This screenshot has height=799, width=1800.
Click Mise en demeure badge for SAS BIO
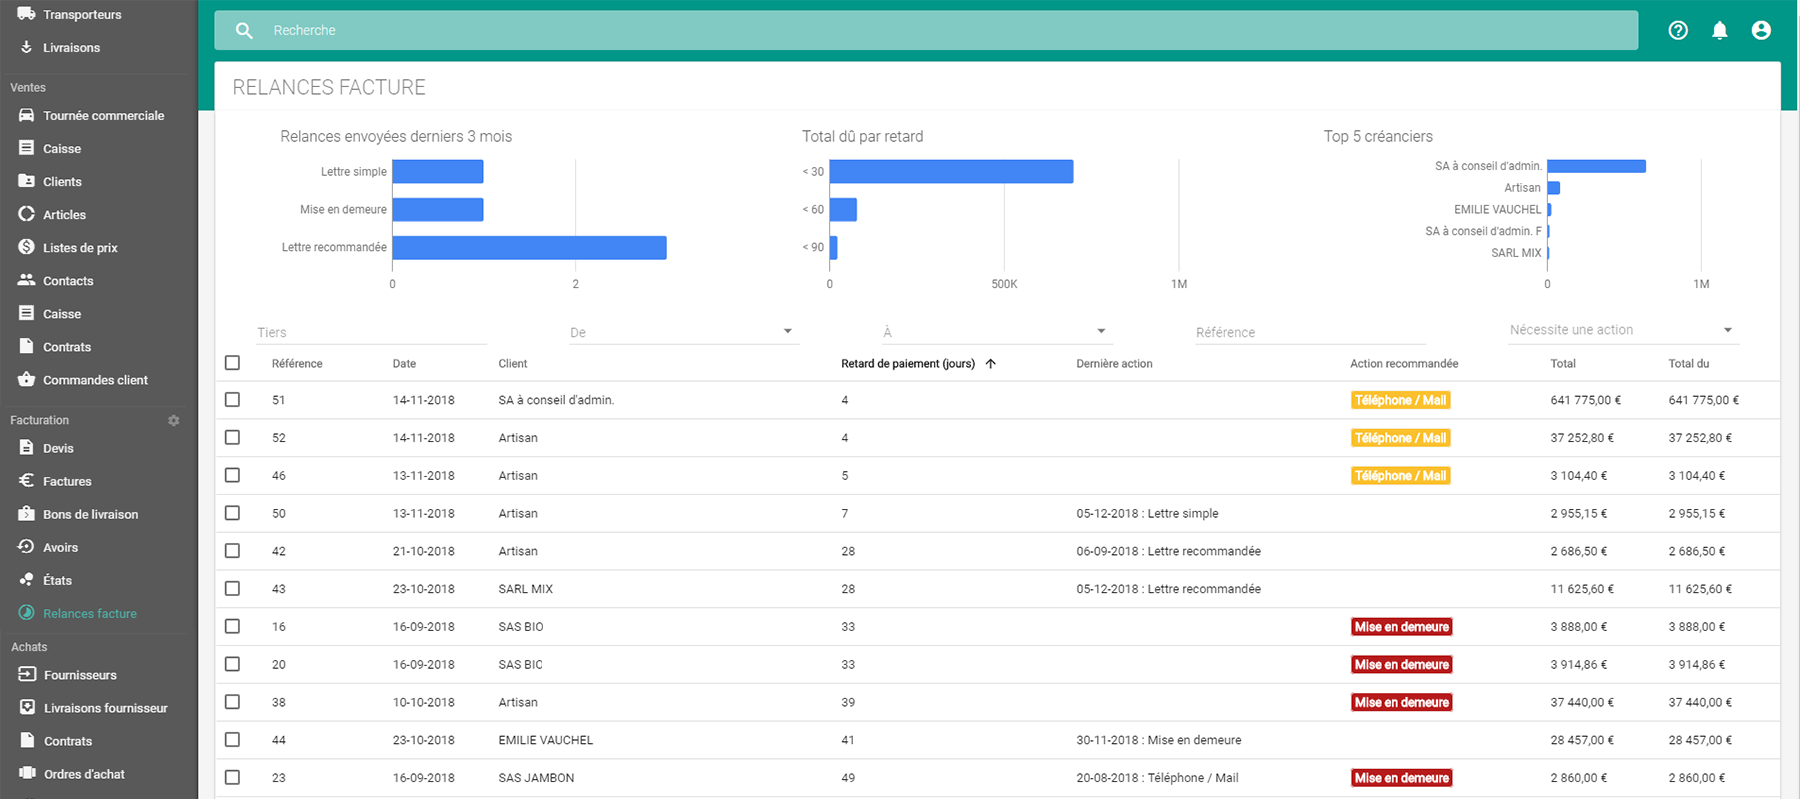pos(1401,627)
